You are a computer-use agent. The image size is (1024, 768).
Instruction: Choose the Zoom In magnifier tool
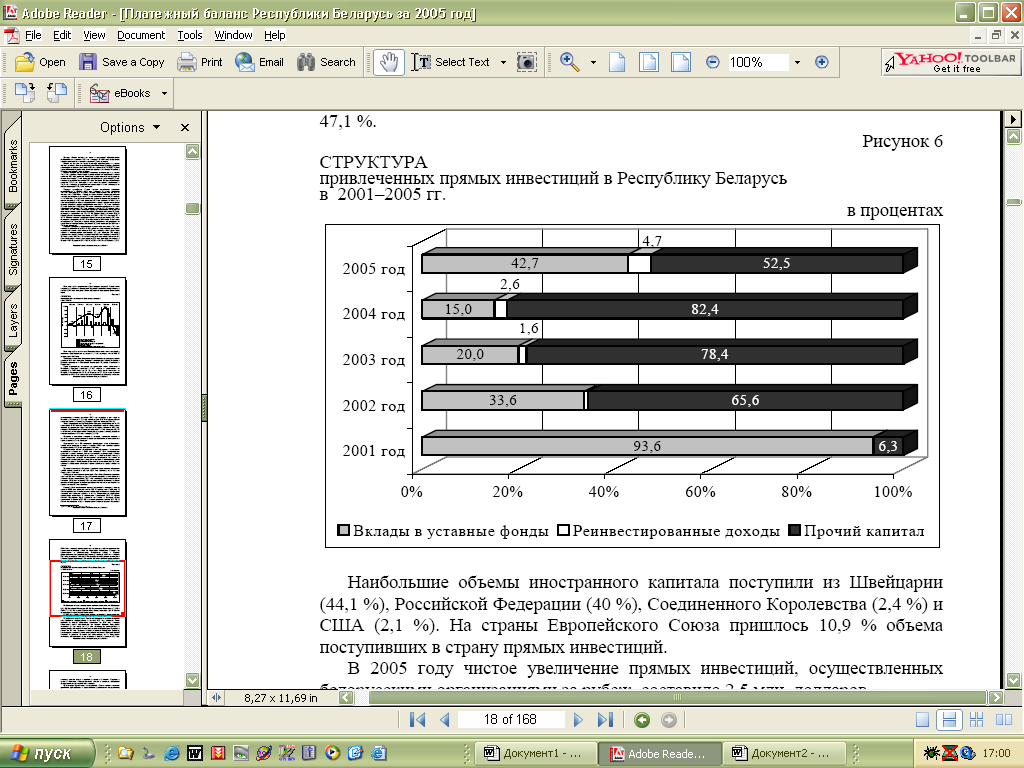tap(569, 62)
